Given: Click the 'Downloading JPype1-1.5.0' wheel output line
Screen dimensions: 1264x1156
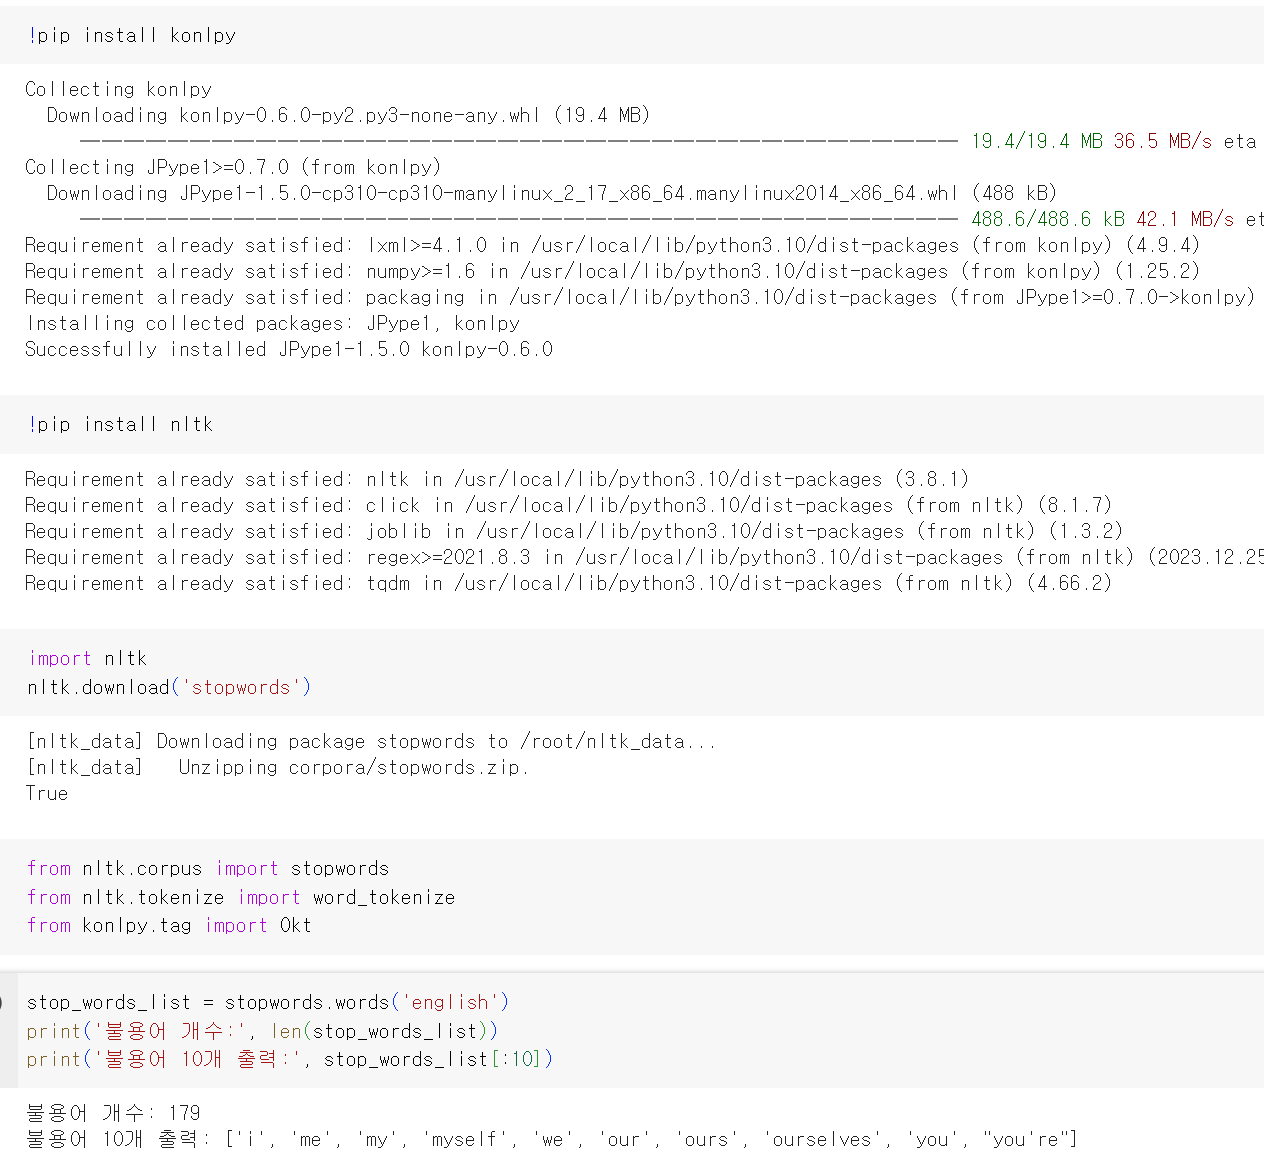Looking at the screenshot, I should click(x=552, y=193).
